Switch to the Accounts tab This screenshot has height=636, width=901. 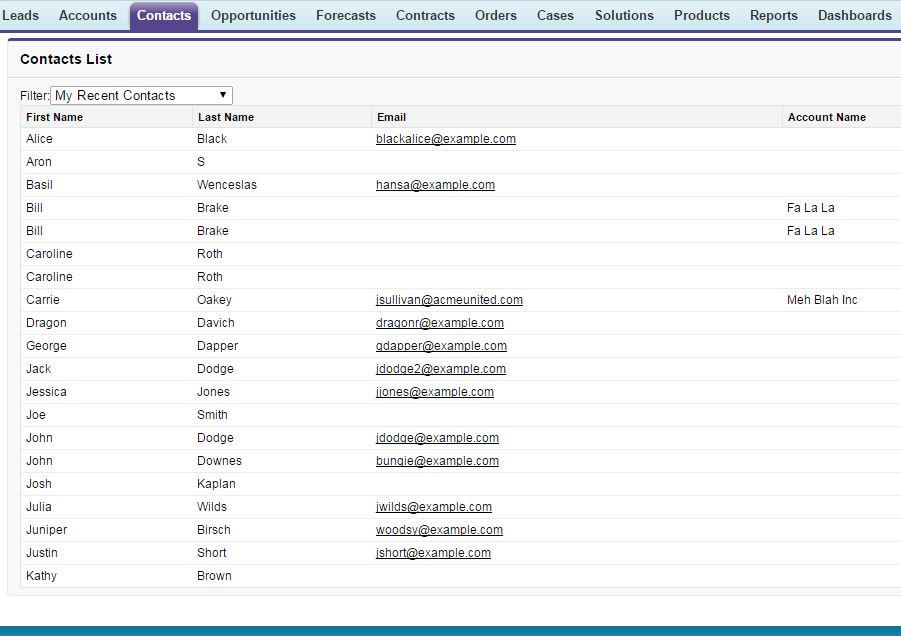(88, 15)
